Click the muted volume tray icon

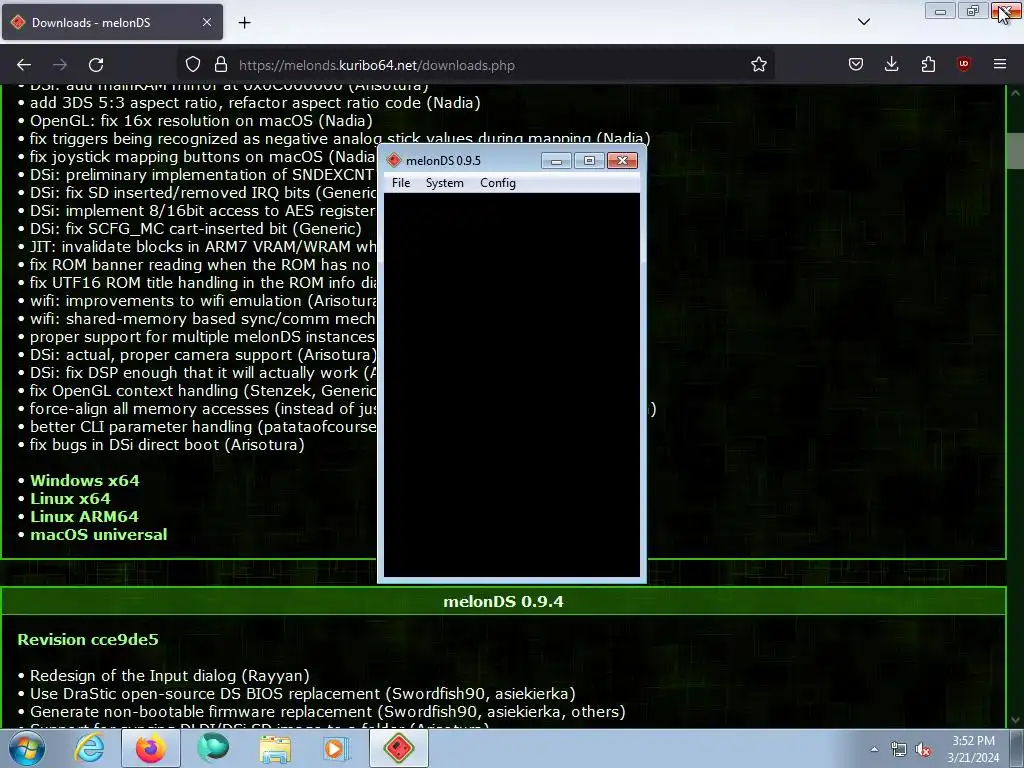click(923, 750)
